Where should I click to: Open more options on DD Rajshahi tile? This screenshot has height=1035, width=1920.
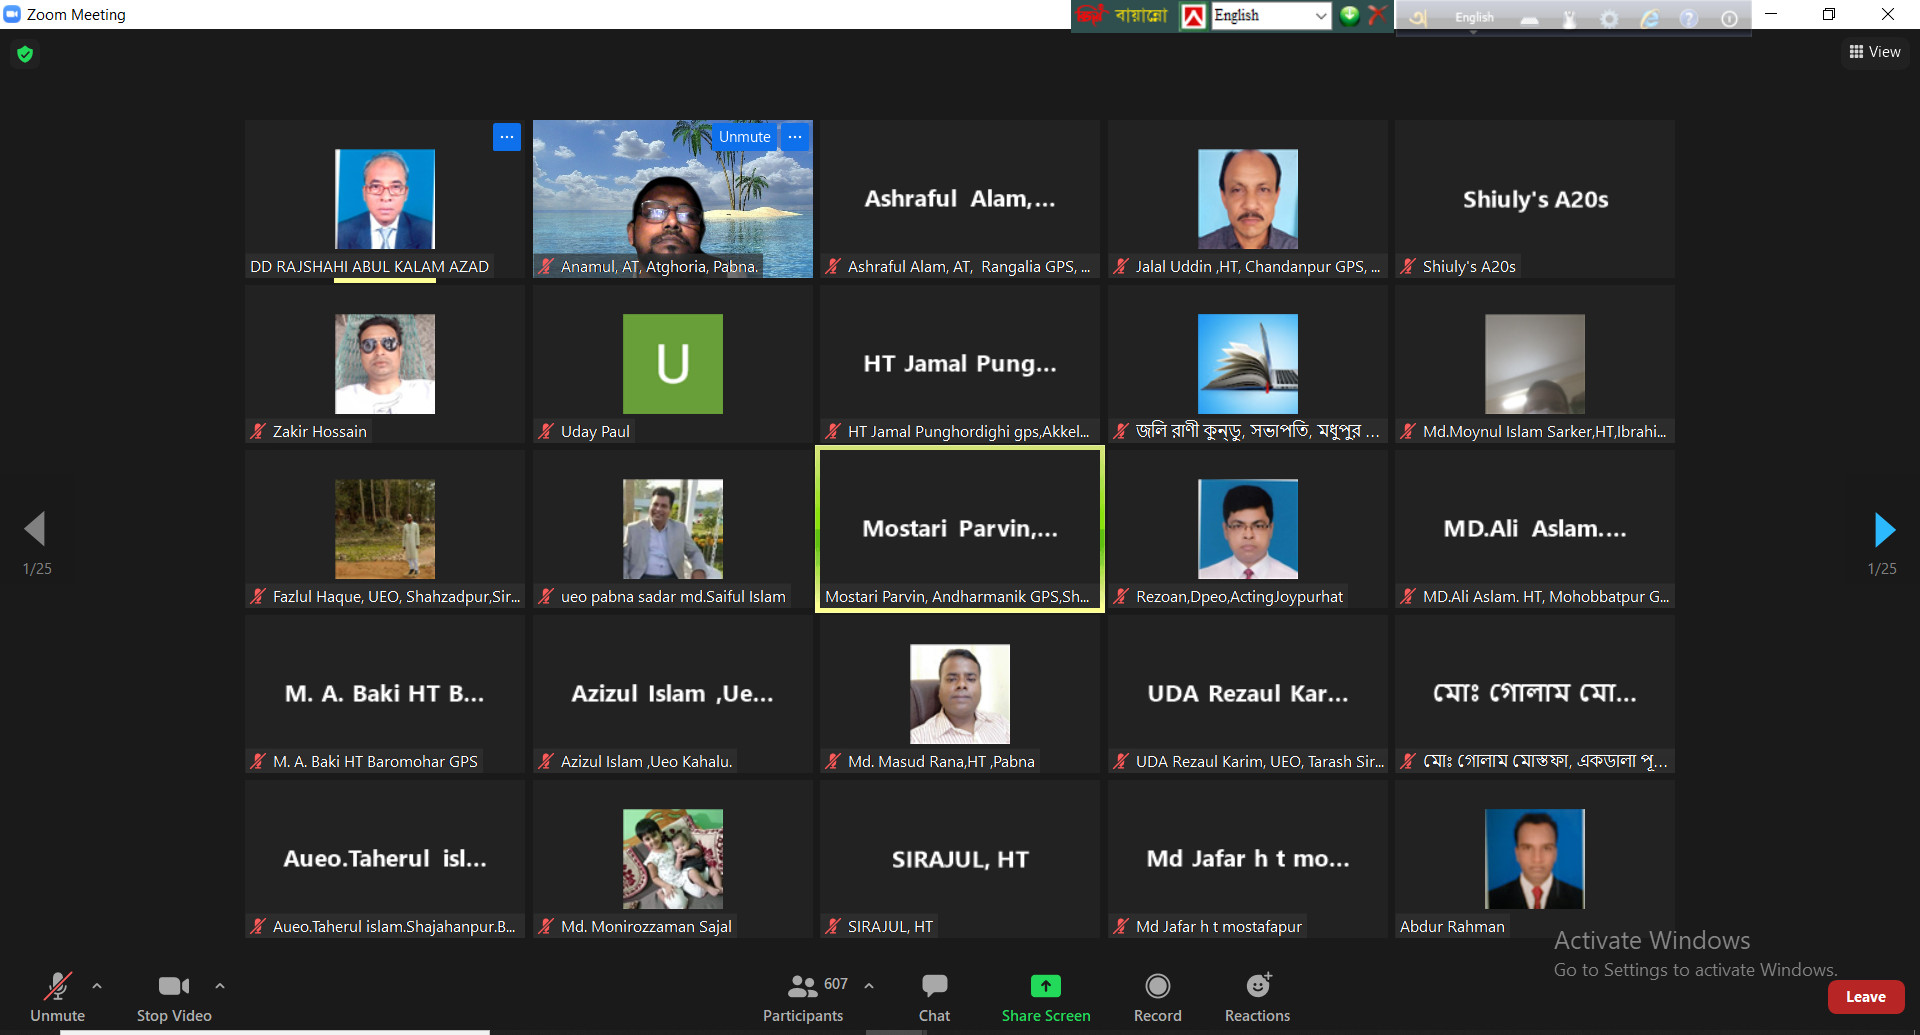[x=507, y=137]
